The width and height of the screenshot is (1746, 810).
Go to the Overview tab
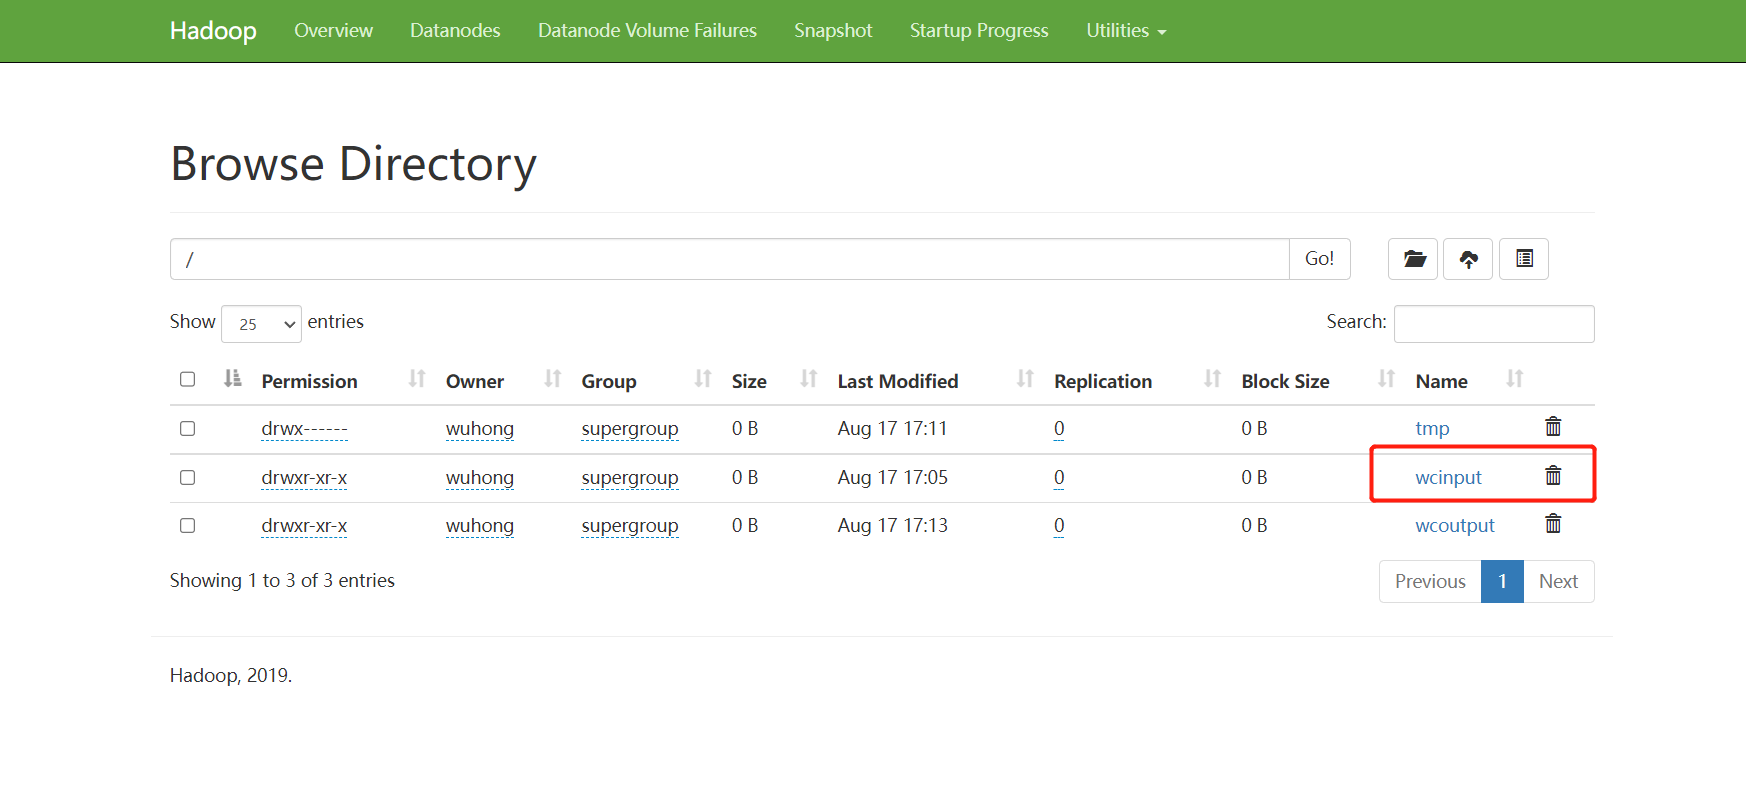[333, 31]
